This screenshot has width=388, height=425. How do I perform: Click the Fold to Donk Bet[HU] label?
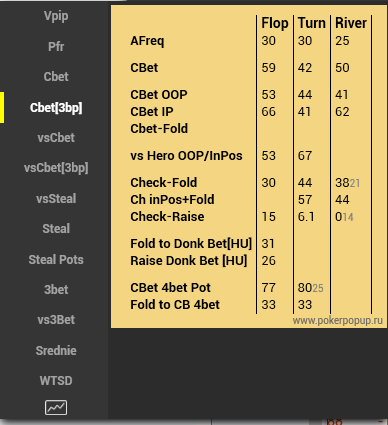pos(191,244)
